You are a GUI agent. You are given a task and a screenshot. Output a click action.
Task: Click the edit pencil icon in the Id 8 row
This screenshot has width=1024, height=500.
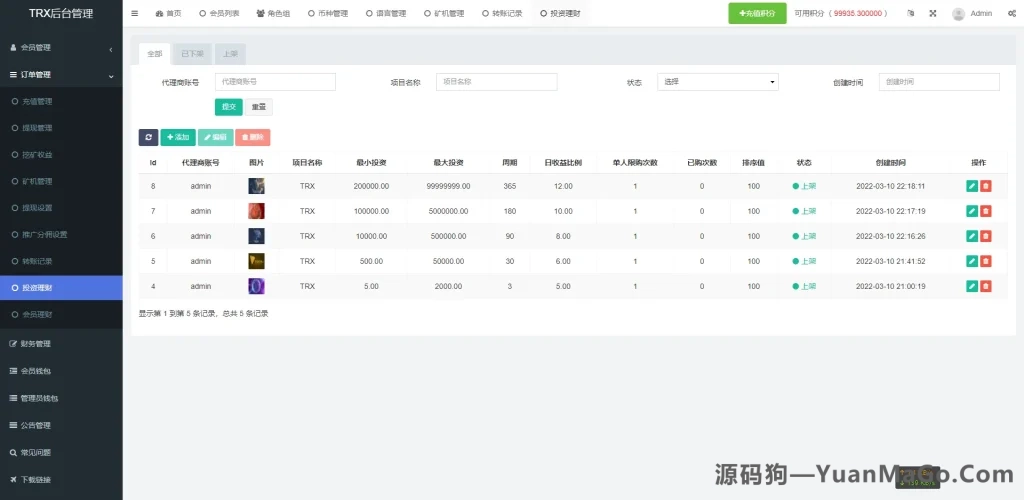[972, 186]
